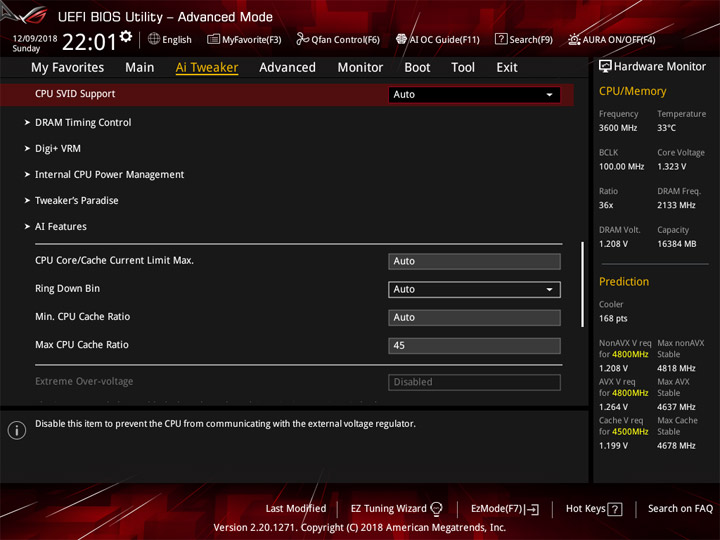Screen dimensions: 720x540
Task: Click the Max CPU Cache Ratio label
Action: 82,345
